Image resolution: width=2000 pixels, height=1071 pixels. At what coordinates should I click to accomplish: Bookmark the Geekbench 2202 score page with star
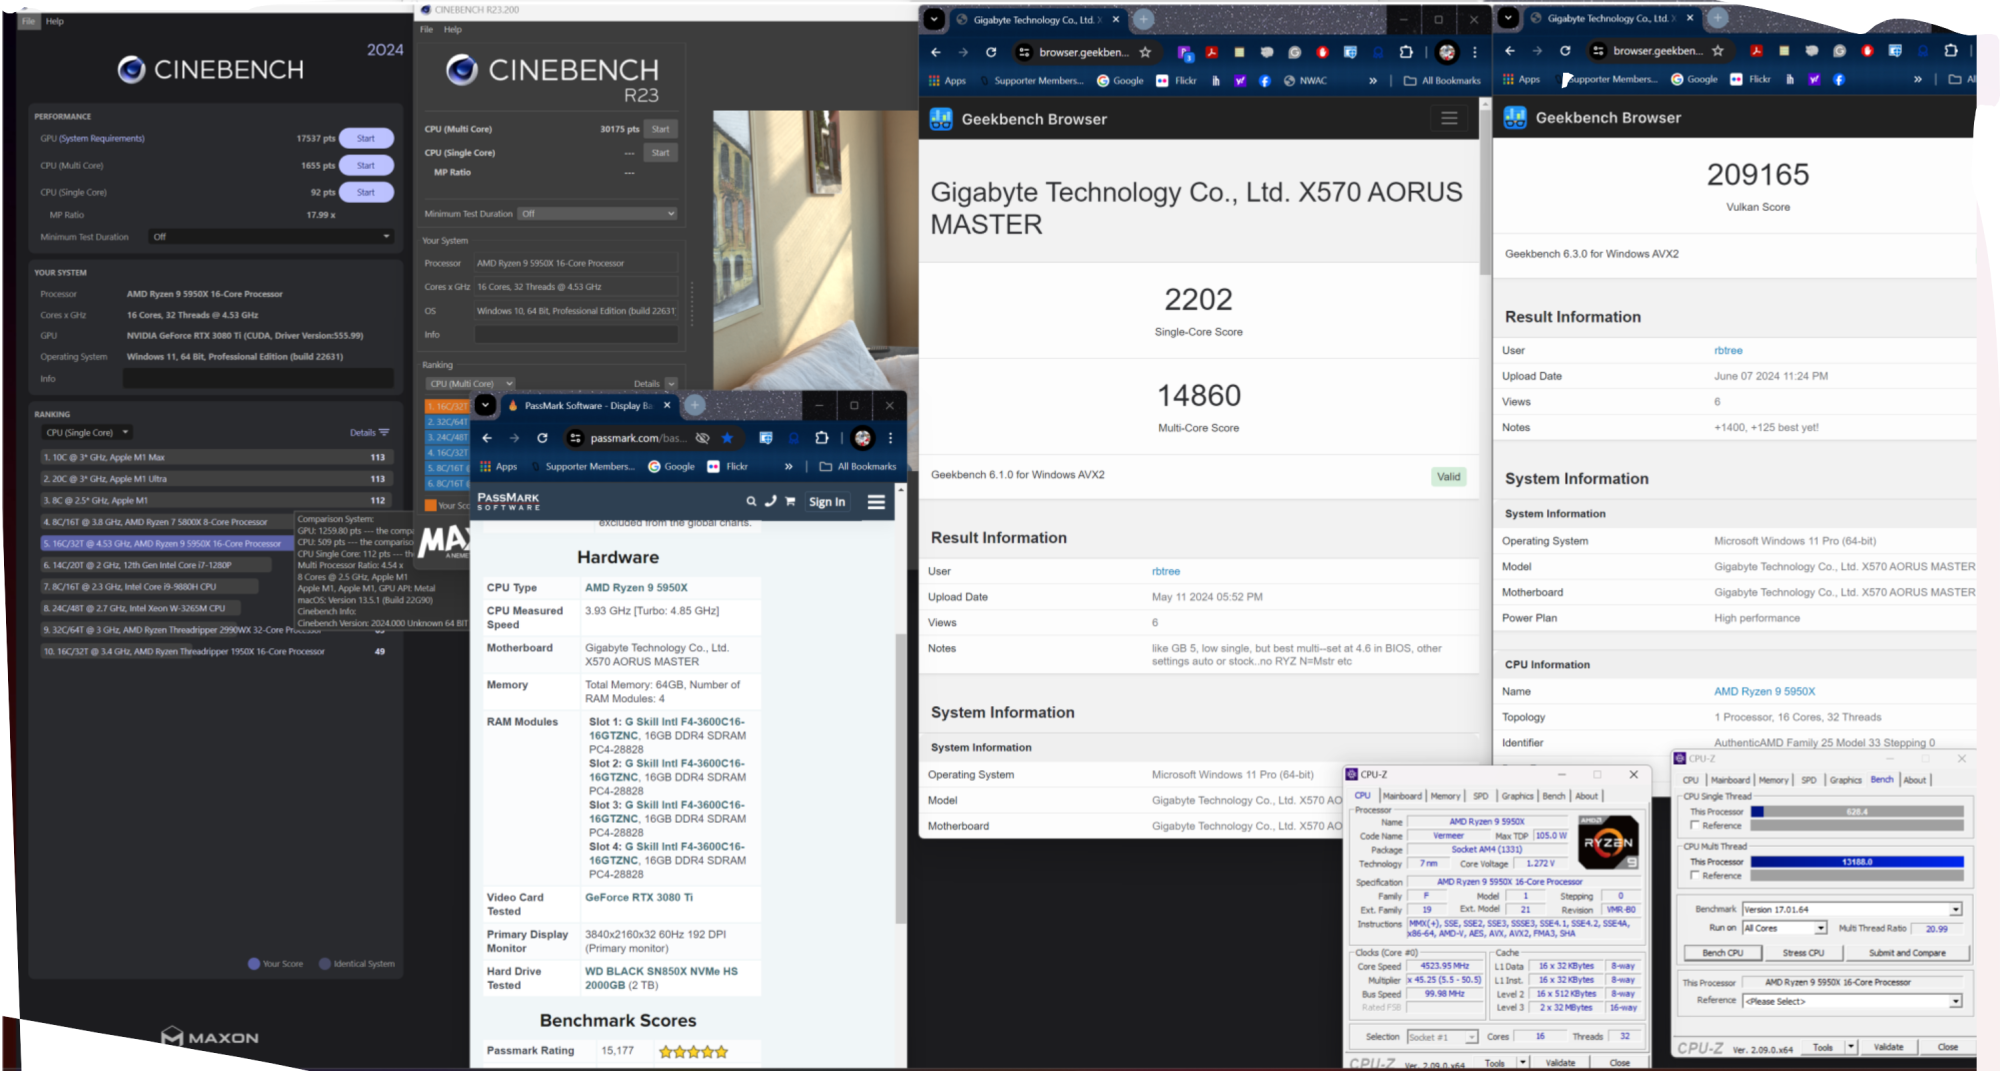click(1145, 52)
